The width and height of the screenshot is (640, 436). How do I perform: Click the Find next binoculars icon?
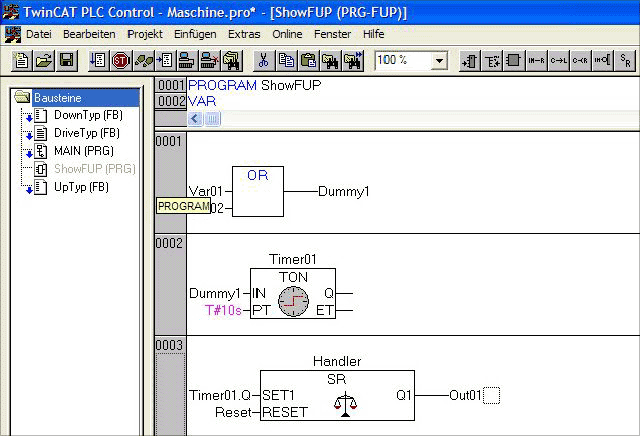353,61
